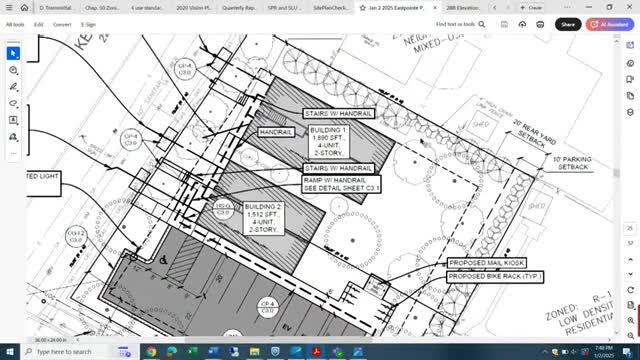
Task: Select the add text box tool
Action: pos(13,120)
